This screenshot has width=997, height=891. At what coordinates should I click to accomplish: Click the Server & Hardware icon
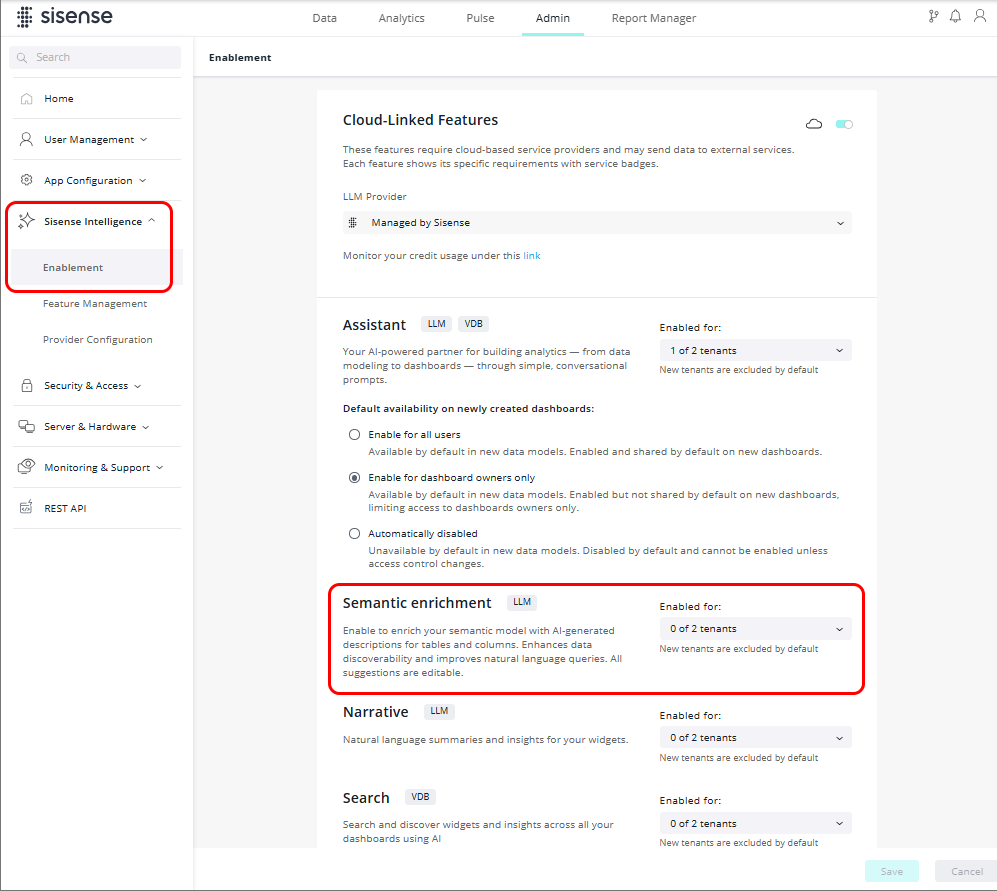27,426
